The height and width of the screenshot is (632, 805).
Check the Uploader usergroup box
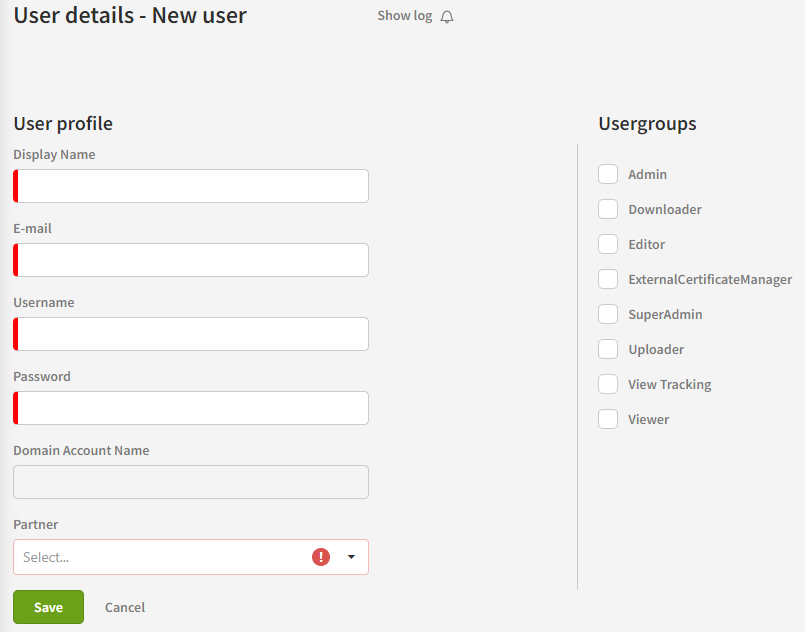pyautogui.click(x=608, y=350)
